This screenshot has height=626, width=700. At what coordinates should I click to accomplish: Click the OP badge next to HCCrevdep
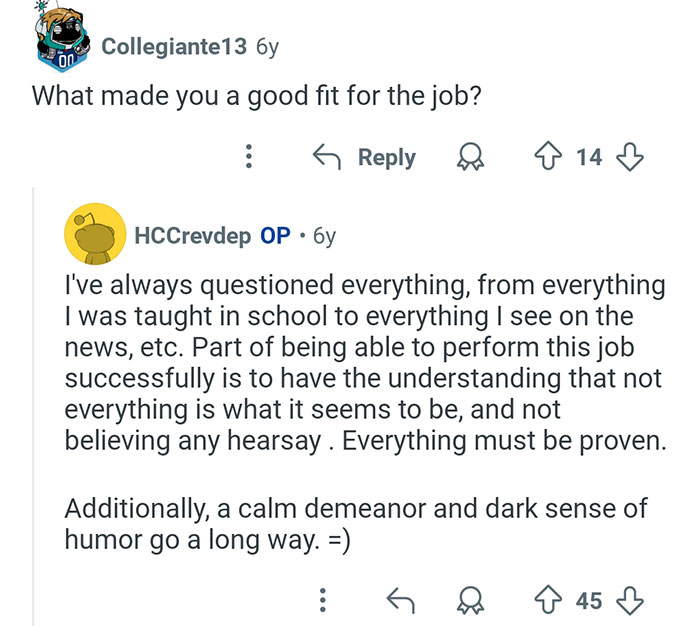pos(275,236)
